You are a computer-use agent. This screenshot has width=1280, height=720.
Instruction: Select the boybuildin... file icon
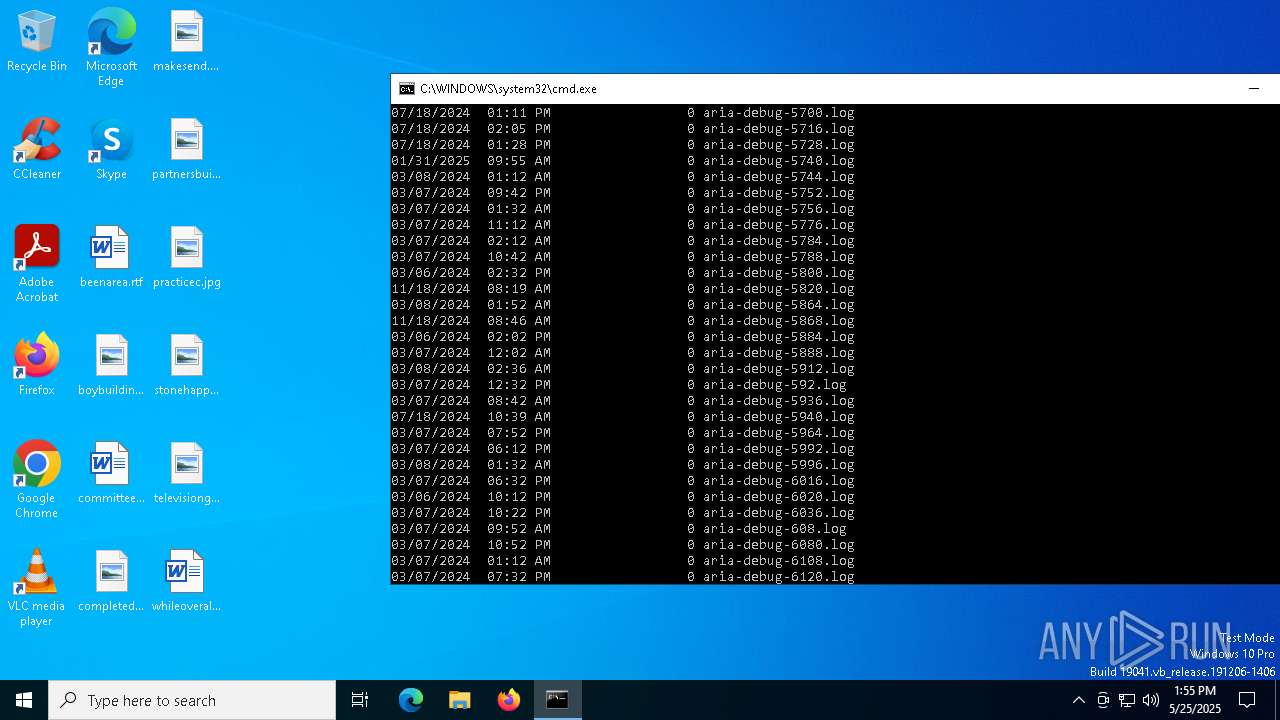pos(111,366)
